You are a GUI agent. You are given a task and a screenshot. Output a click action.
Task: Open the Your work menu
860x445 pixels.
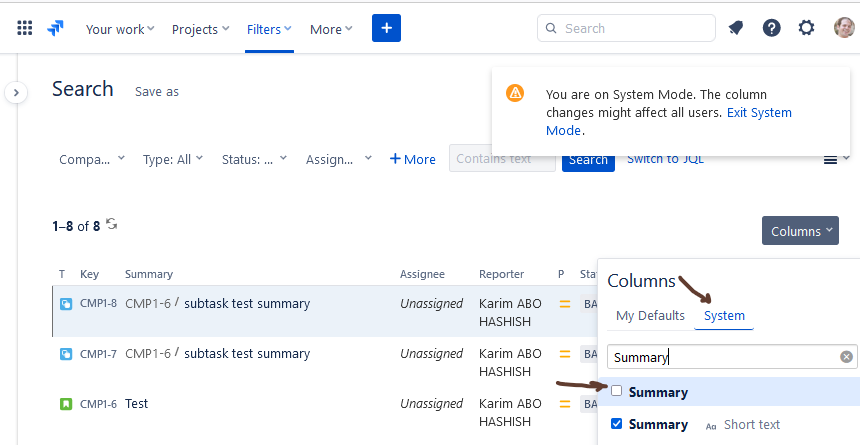120,29
